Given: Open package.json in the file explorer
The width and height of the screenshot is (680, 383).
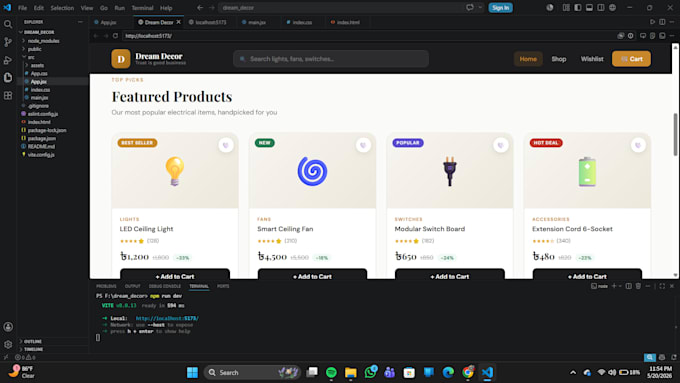Looking at the screenshot, I should click(42, 138).
